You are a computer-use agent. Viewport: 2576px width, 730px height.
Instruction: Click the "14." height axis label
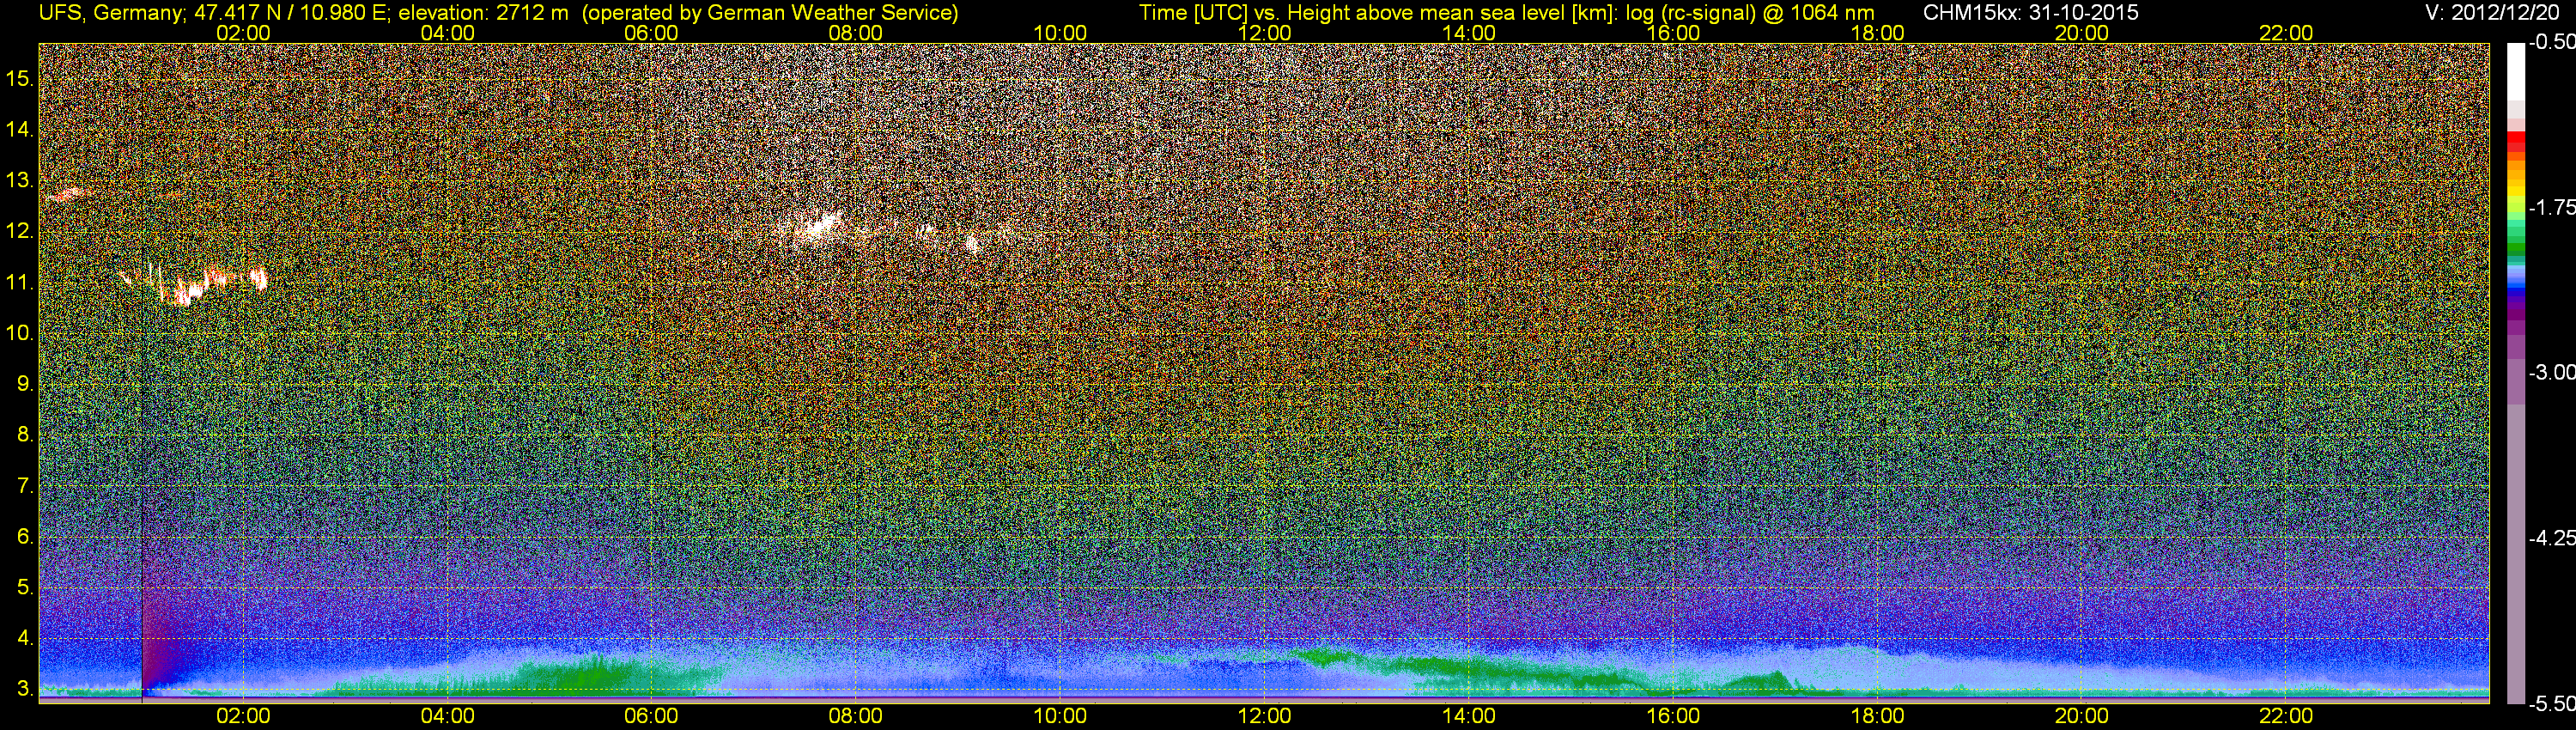(x=20, y=129)
